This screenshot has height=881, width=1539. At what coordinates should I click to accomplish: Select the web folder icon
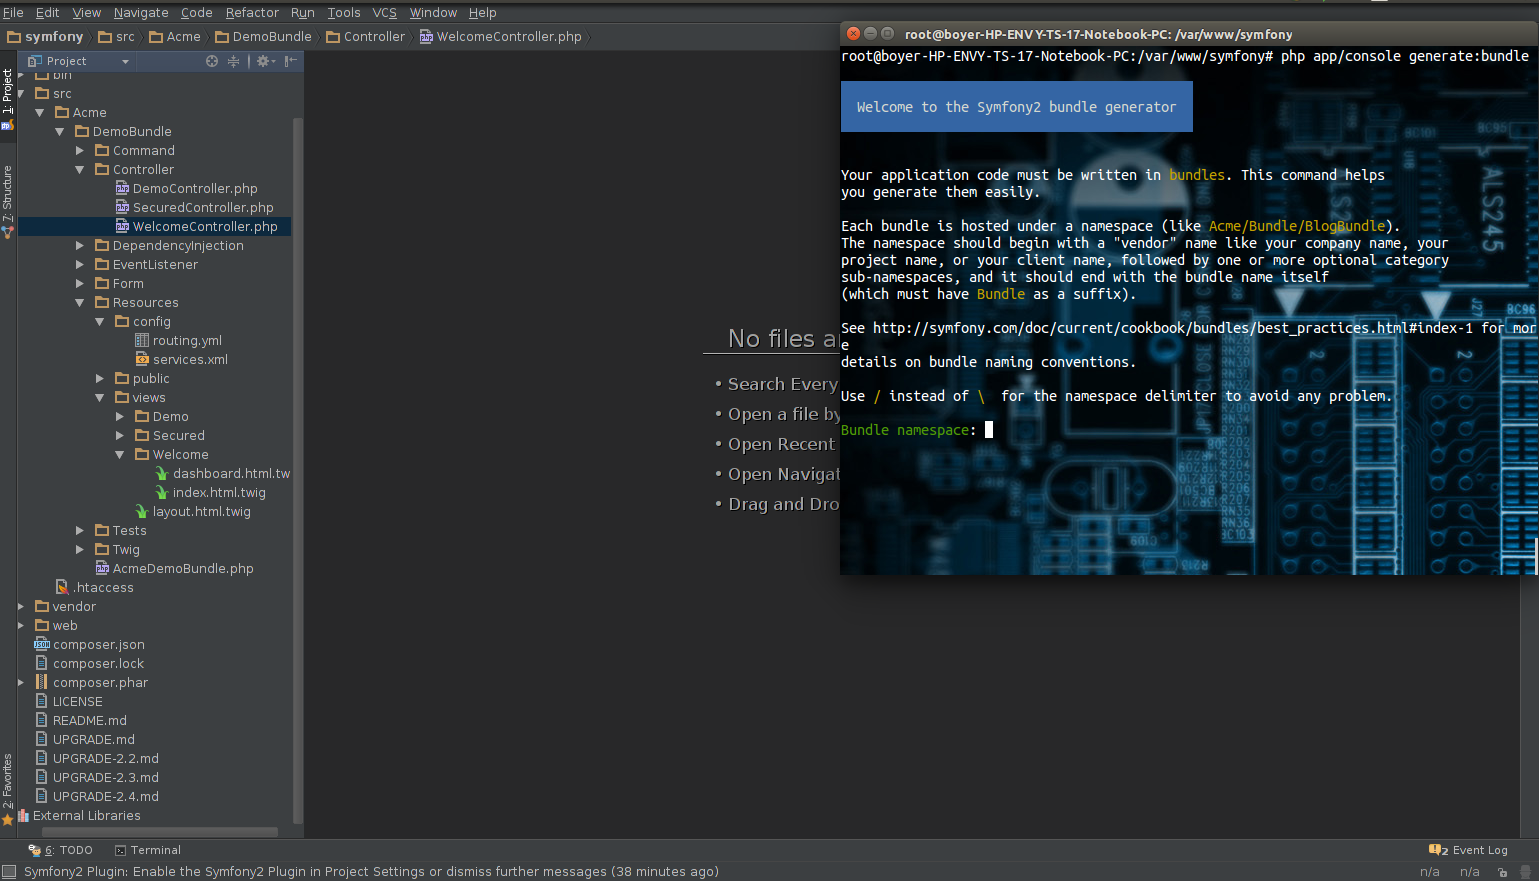coord(42,625)
